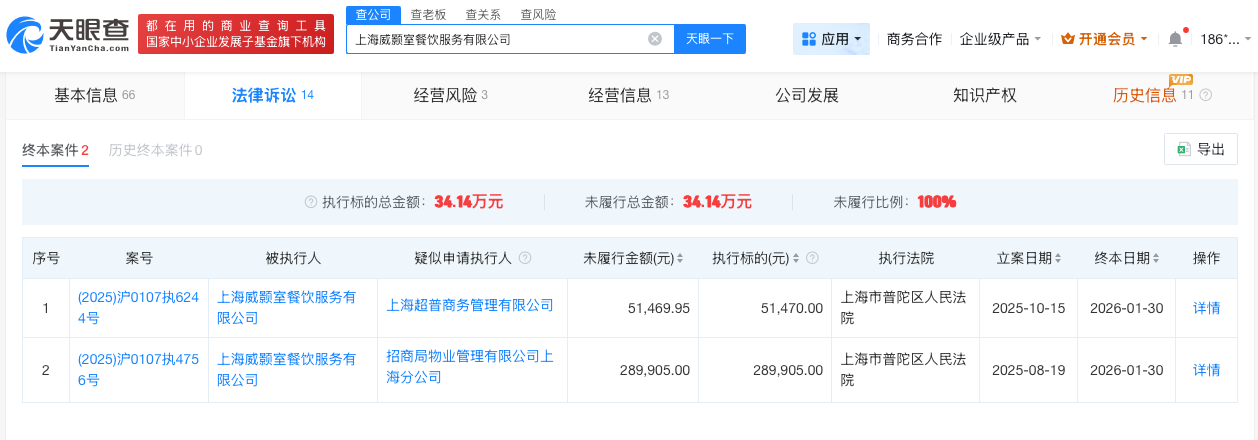Viewport: 1258px width, 440px height.
Task: Open case number (2025)沪0107执6244号
Action: pyautogui.click(x=139, y=308)
